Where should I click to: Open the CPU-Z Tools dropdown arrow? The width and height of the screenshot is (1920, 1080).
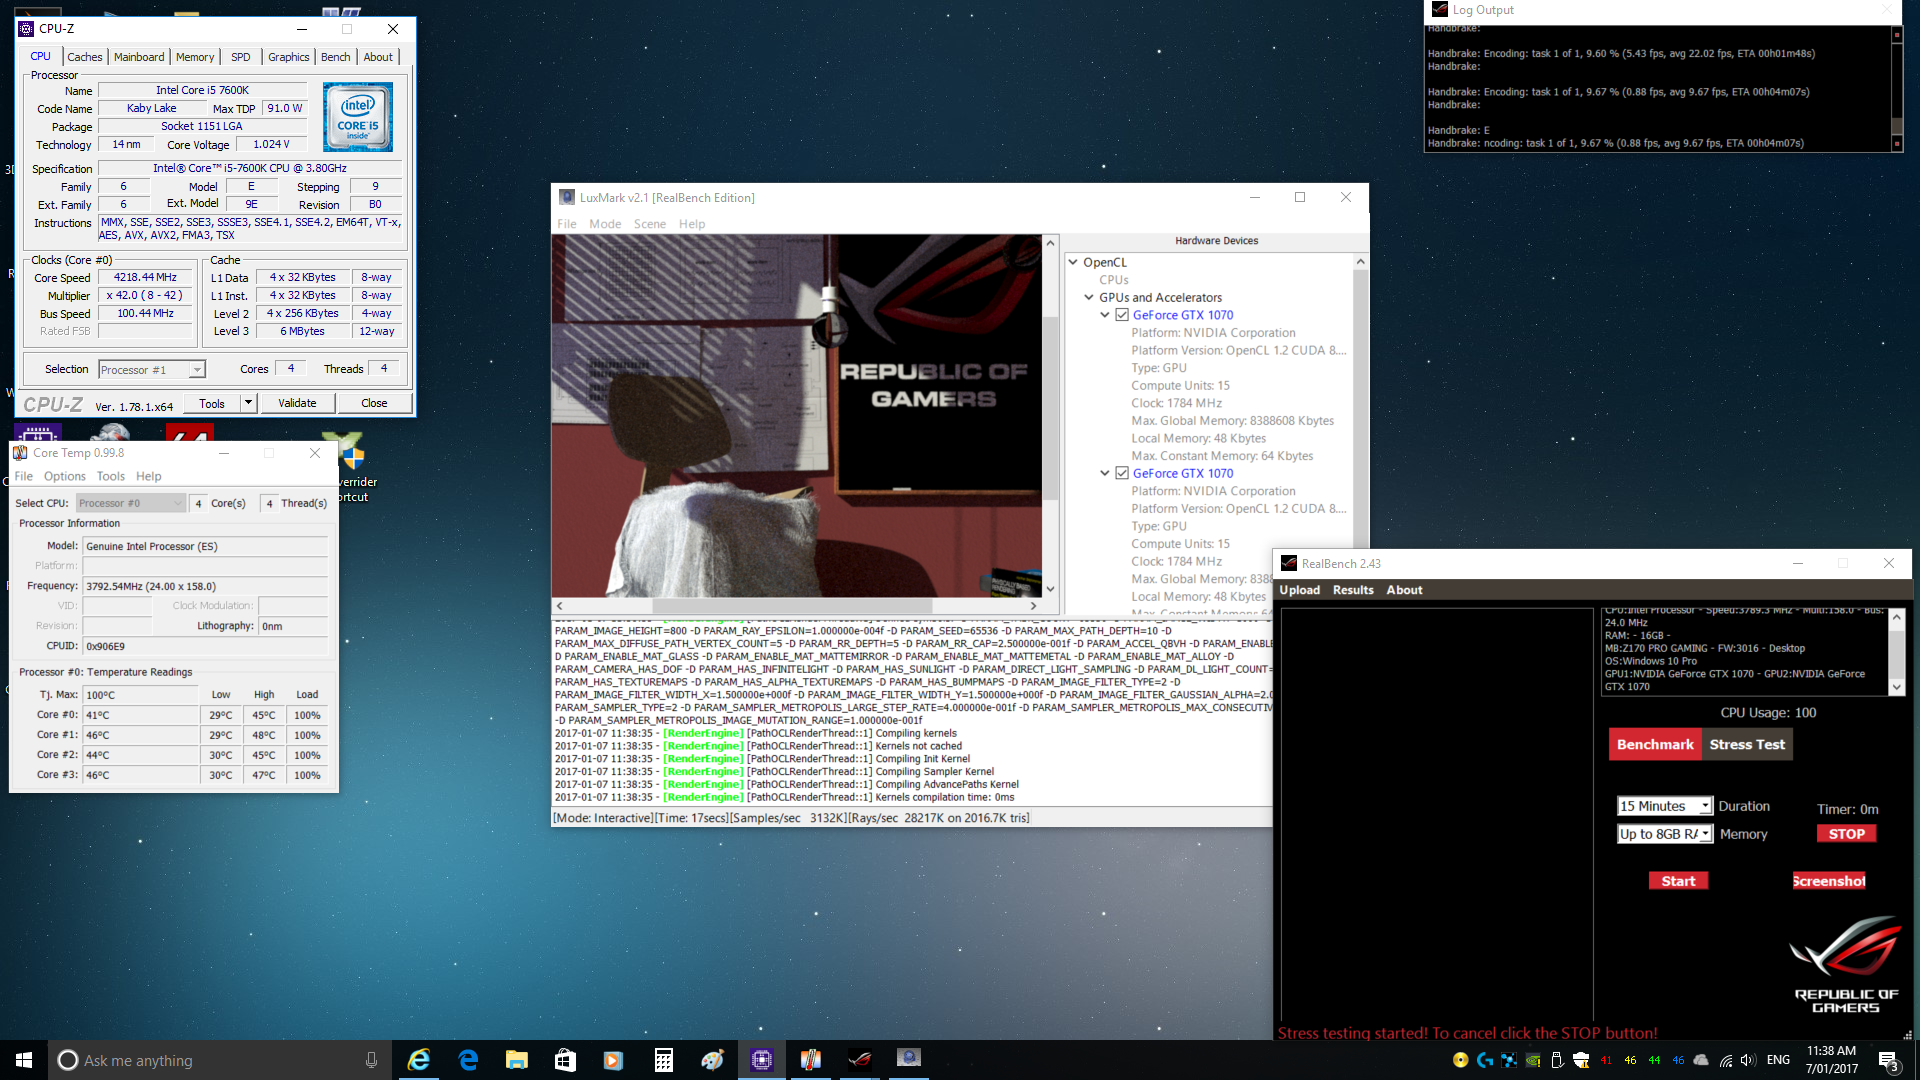[248, 403]
